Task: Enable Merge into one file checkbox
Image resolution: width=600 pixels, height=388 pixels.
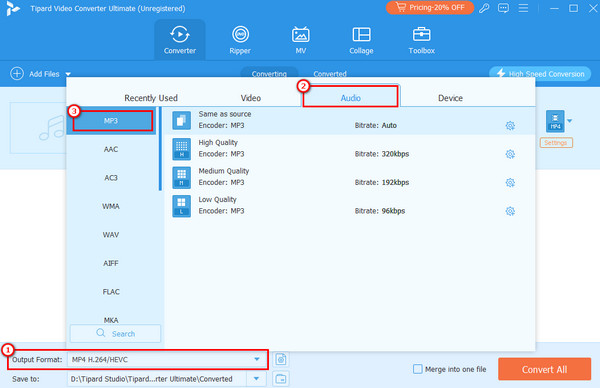Action: pyautogui.click(x=418, y=369)
